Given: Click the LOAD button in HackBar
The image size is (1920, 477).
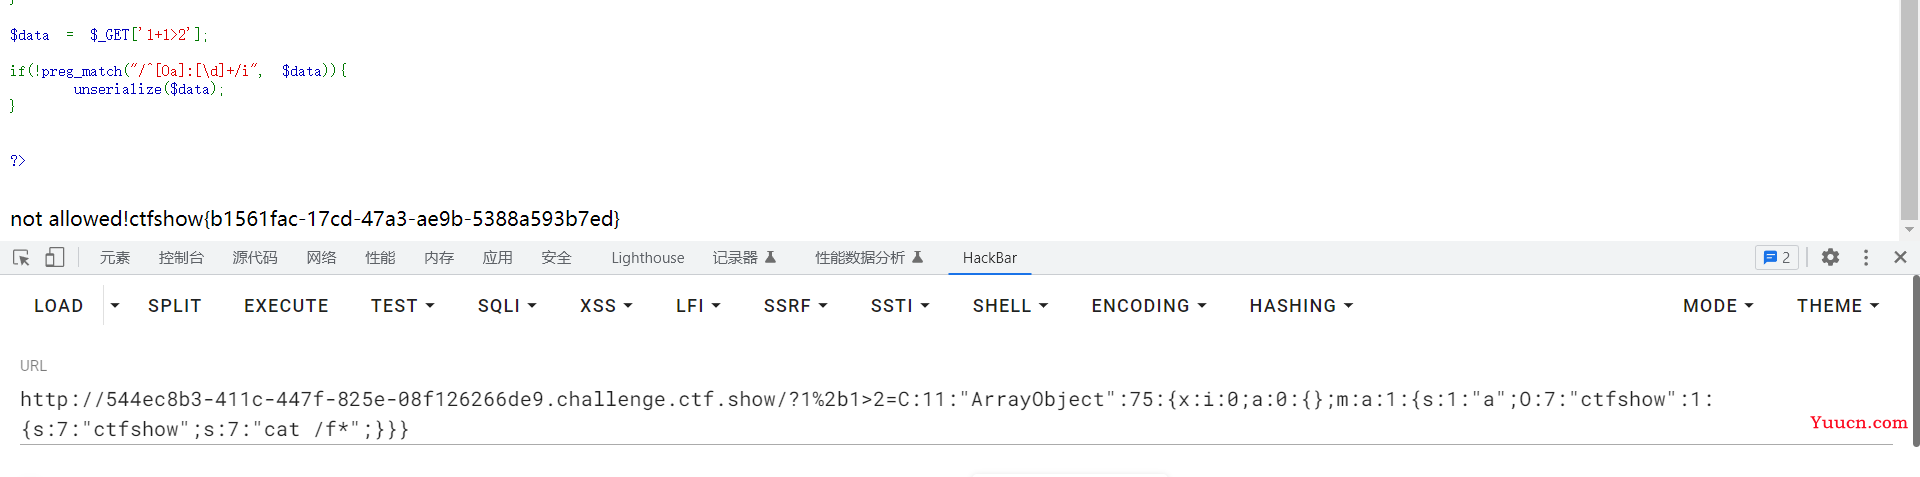Looking at the screenshot, I should pyautogui.click(x=59, y=306).
